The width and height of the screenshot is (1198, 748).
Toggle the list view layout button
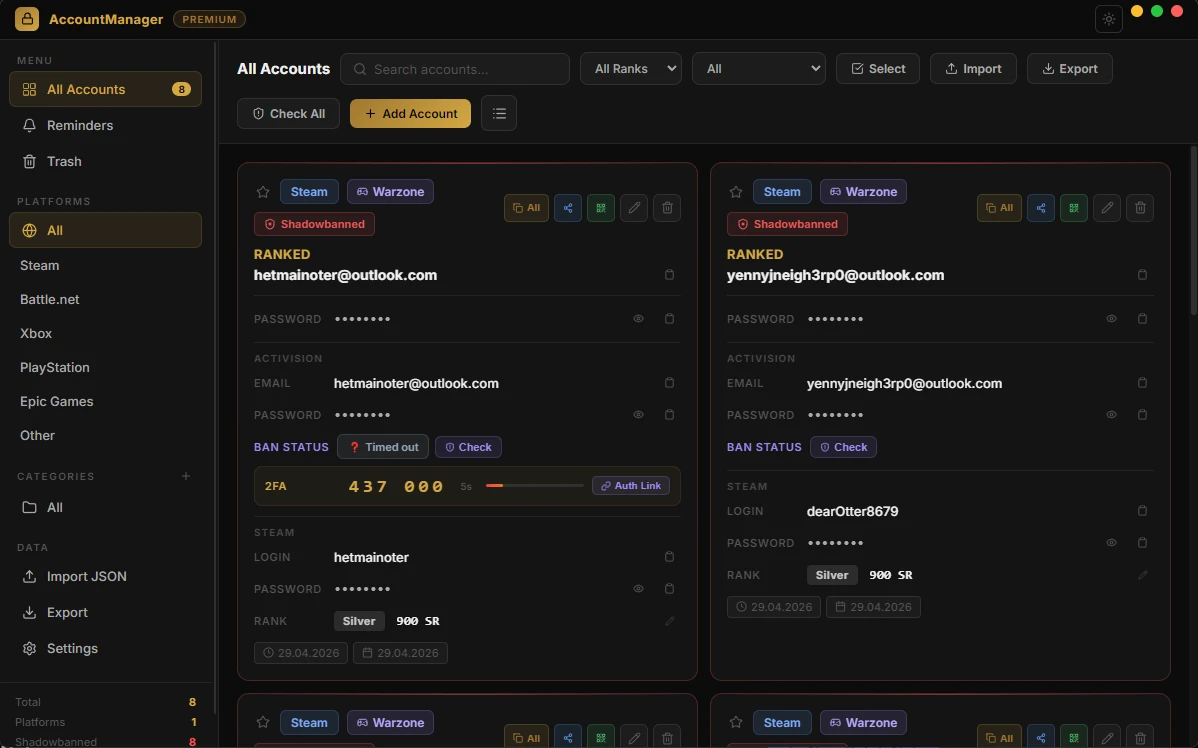pos(499,113)
